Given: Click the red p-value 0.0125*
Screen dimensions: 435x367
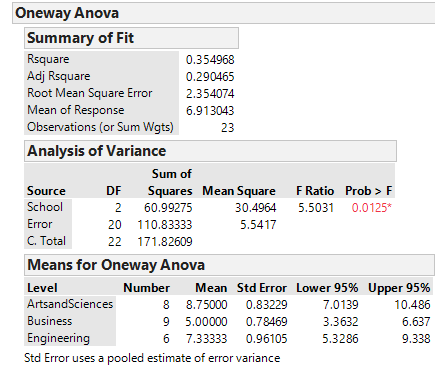Looking at the screenshot, I should click(372, 208).
